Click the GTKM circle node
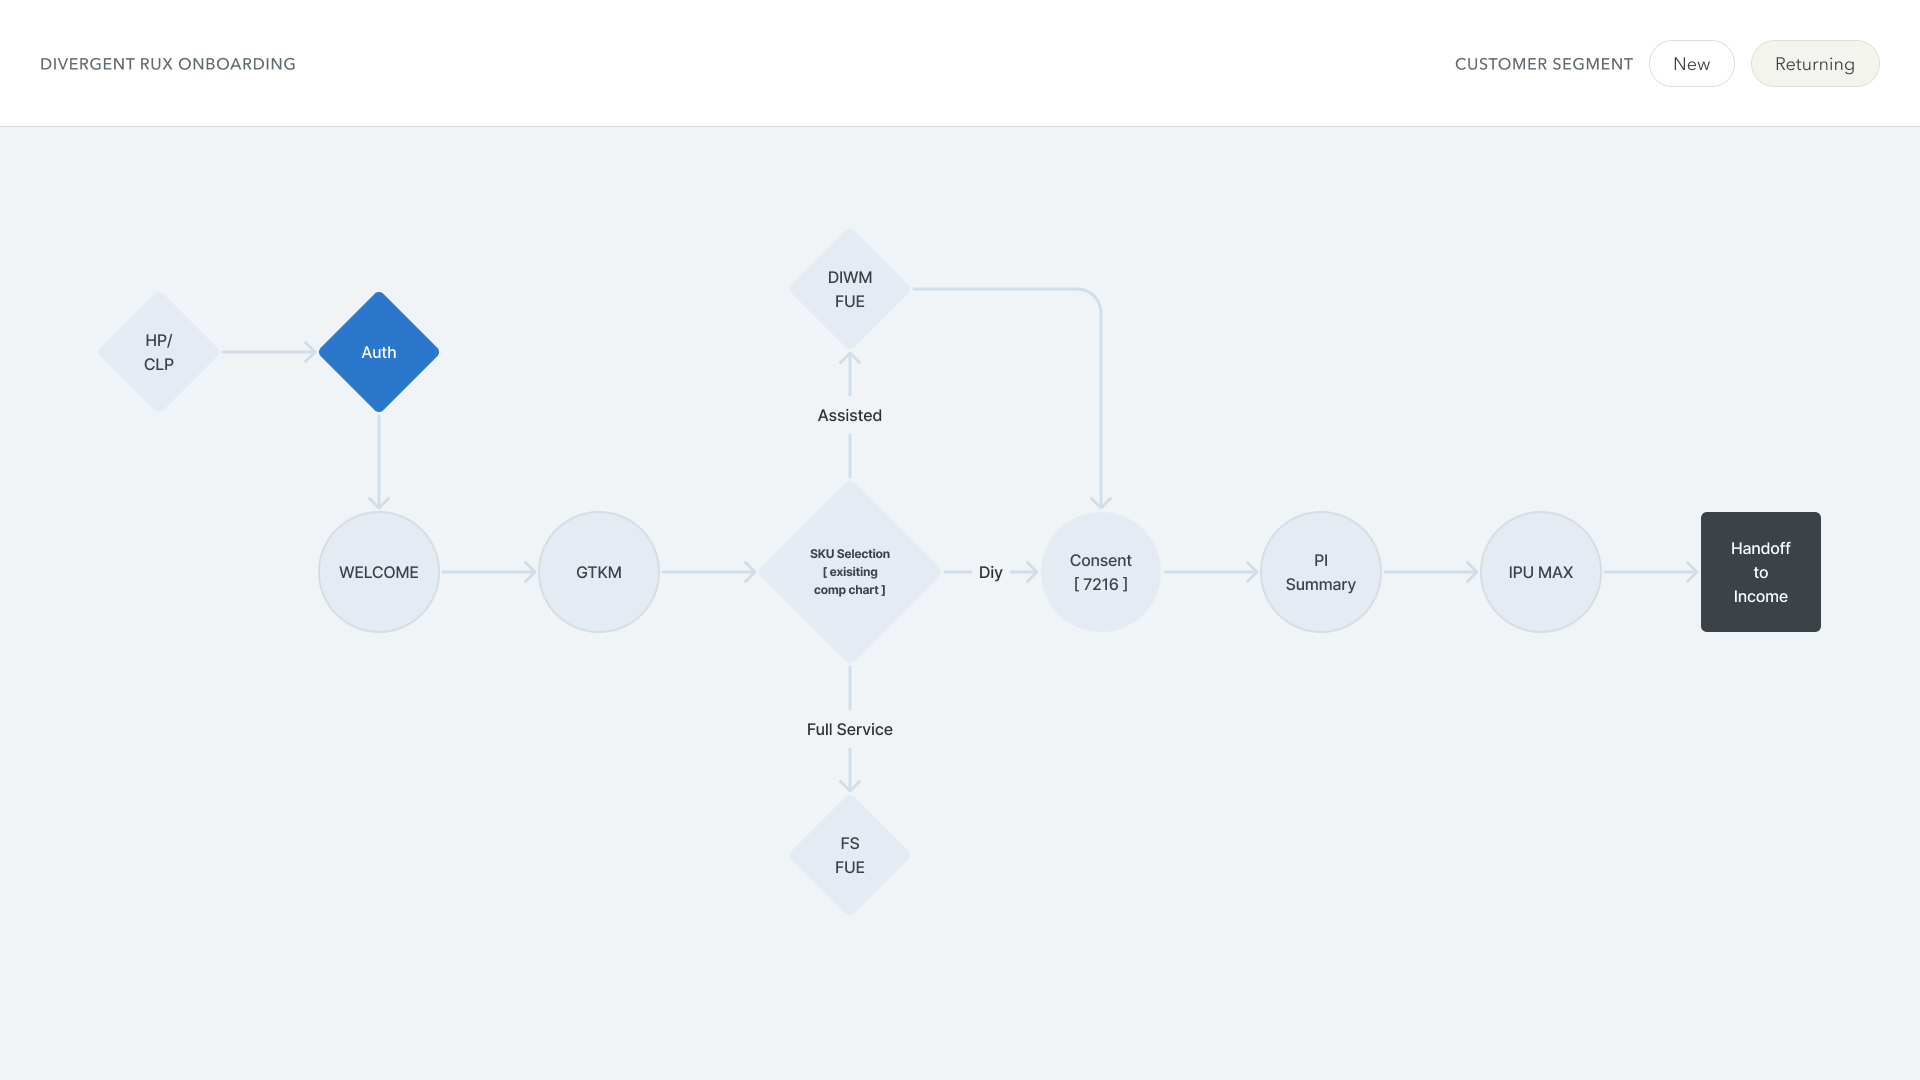 [x=598, y=572]
